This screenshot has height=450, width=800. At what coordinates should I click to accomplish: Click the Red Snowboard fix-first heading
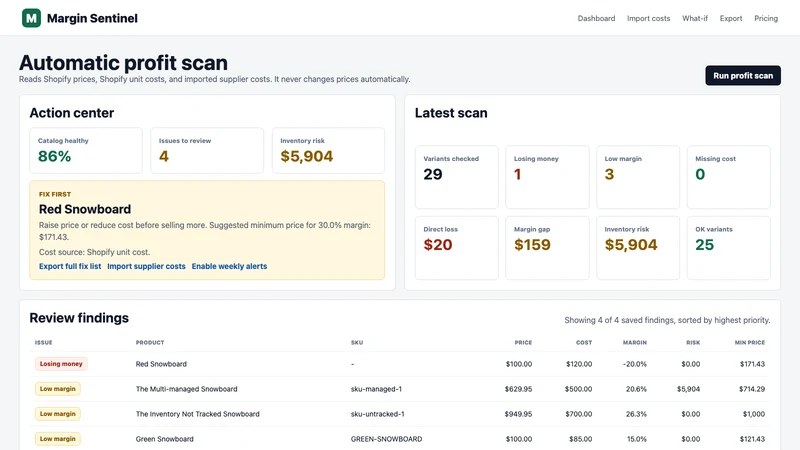tap(85, 209)
